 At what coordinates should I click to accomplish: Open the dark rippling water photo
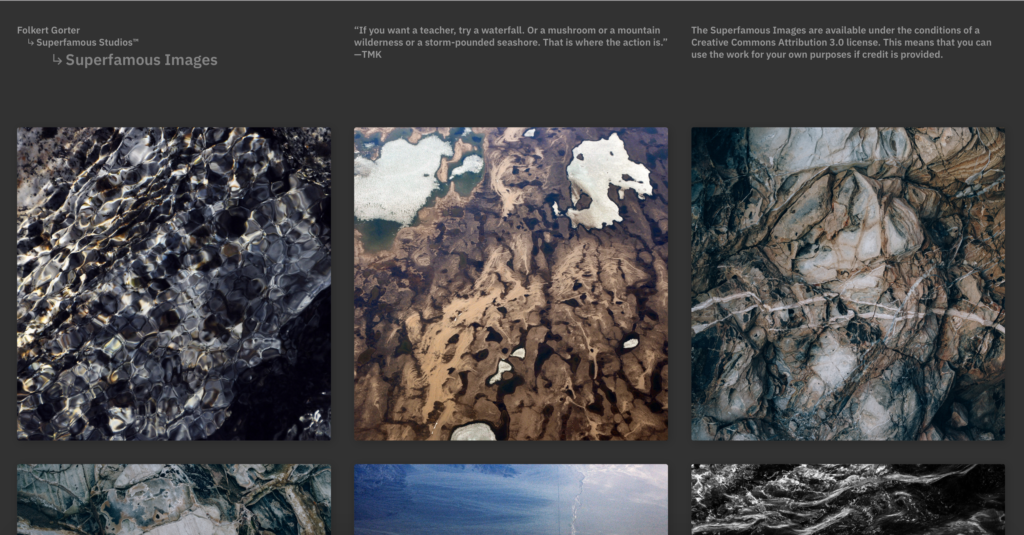pyautogui.click(x=174, y=284)
